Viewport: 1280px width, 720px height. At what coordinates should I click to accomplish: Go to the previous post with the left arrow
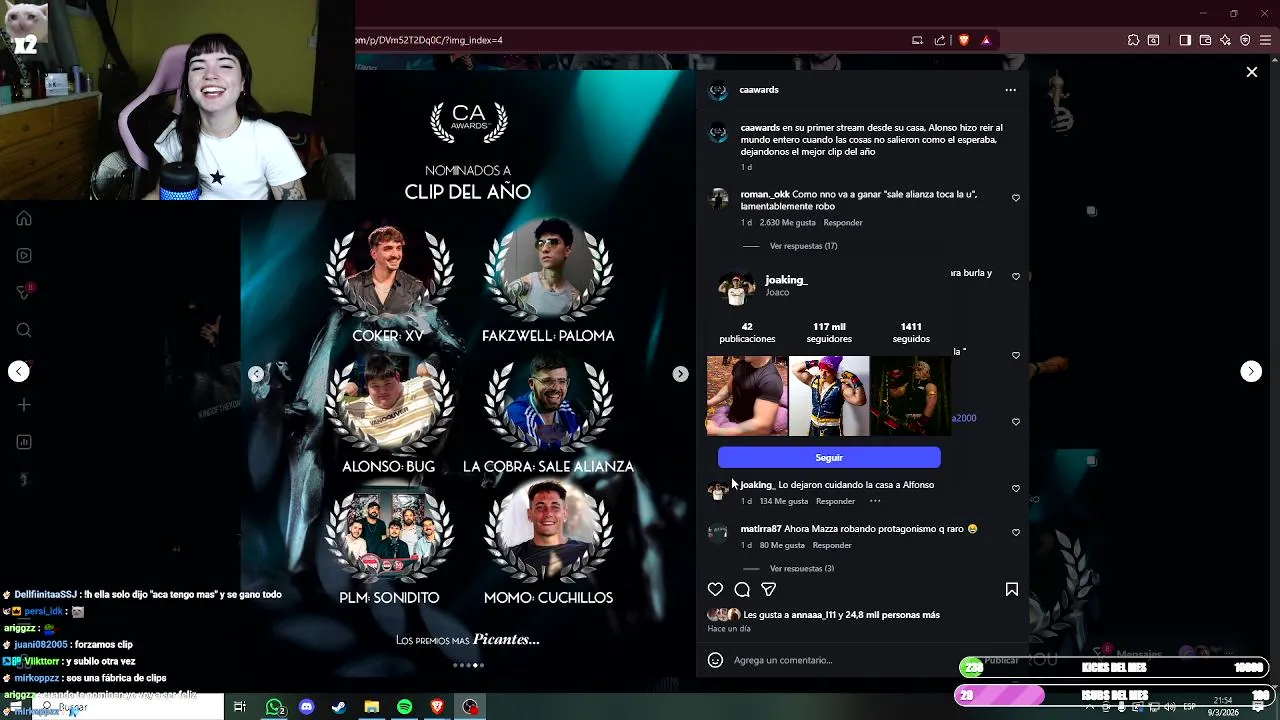(19, 371)
